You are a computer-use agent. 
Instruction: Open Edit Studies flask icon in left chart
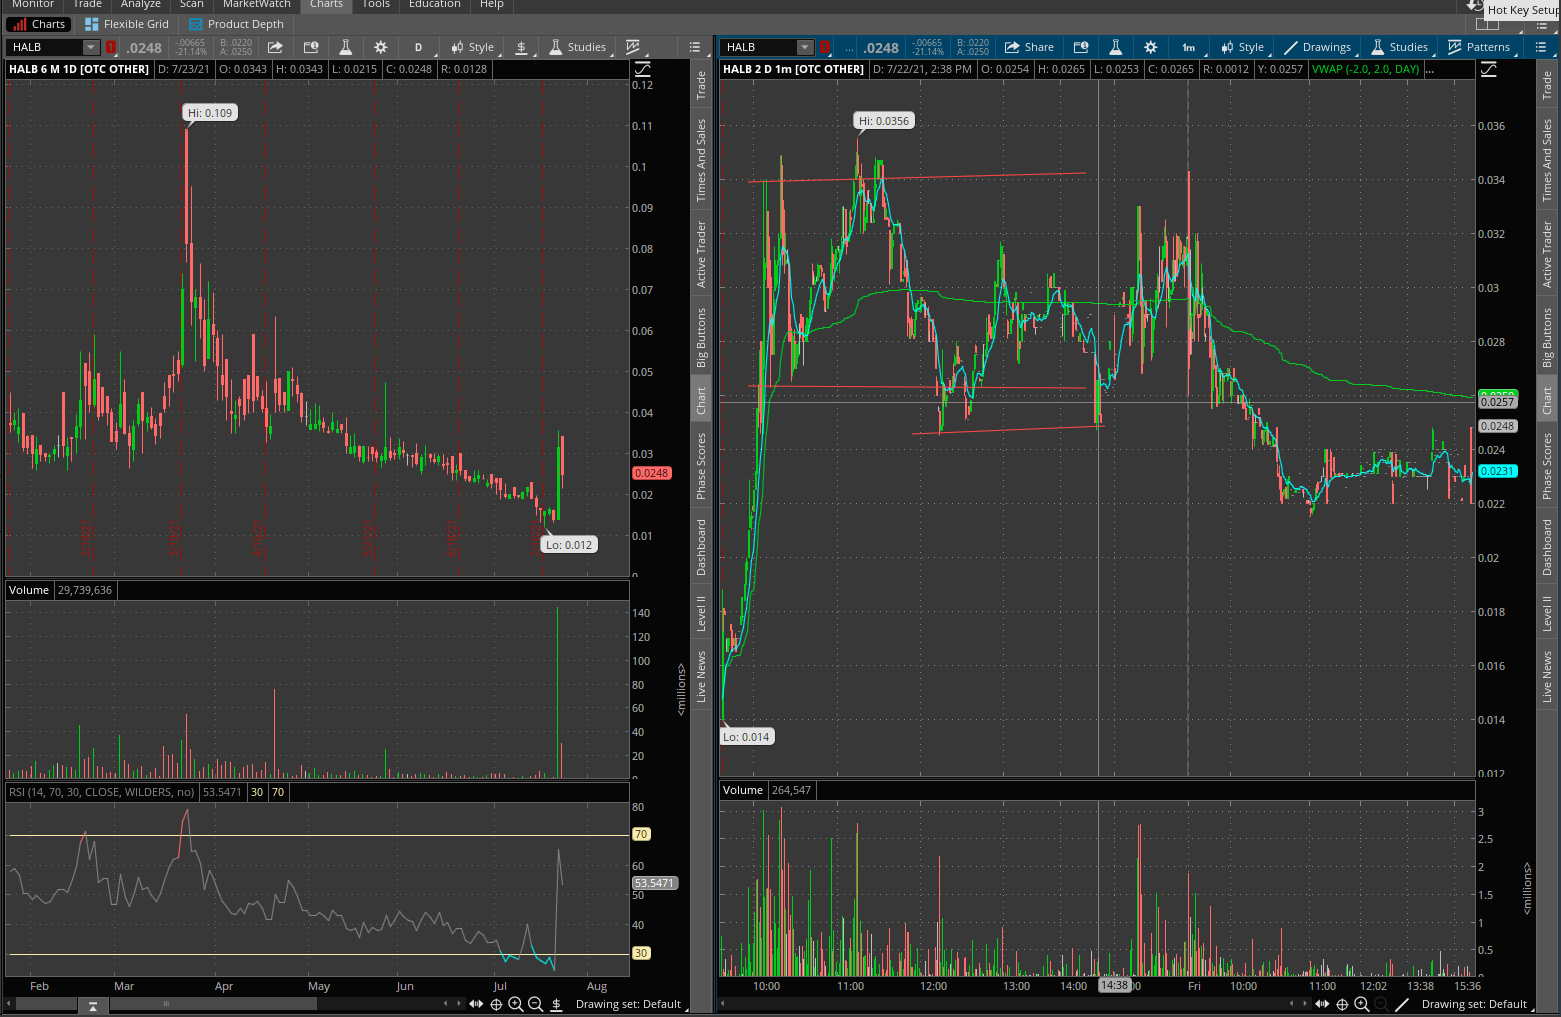(x=345, y=47)
